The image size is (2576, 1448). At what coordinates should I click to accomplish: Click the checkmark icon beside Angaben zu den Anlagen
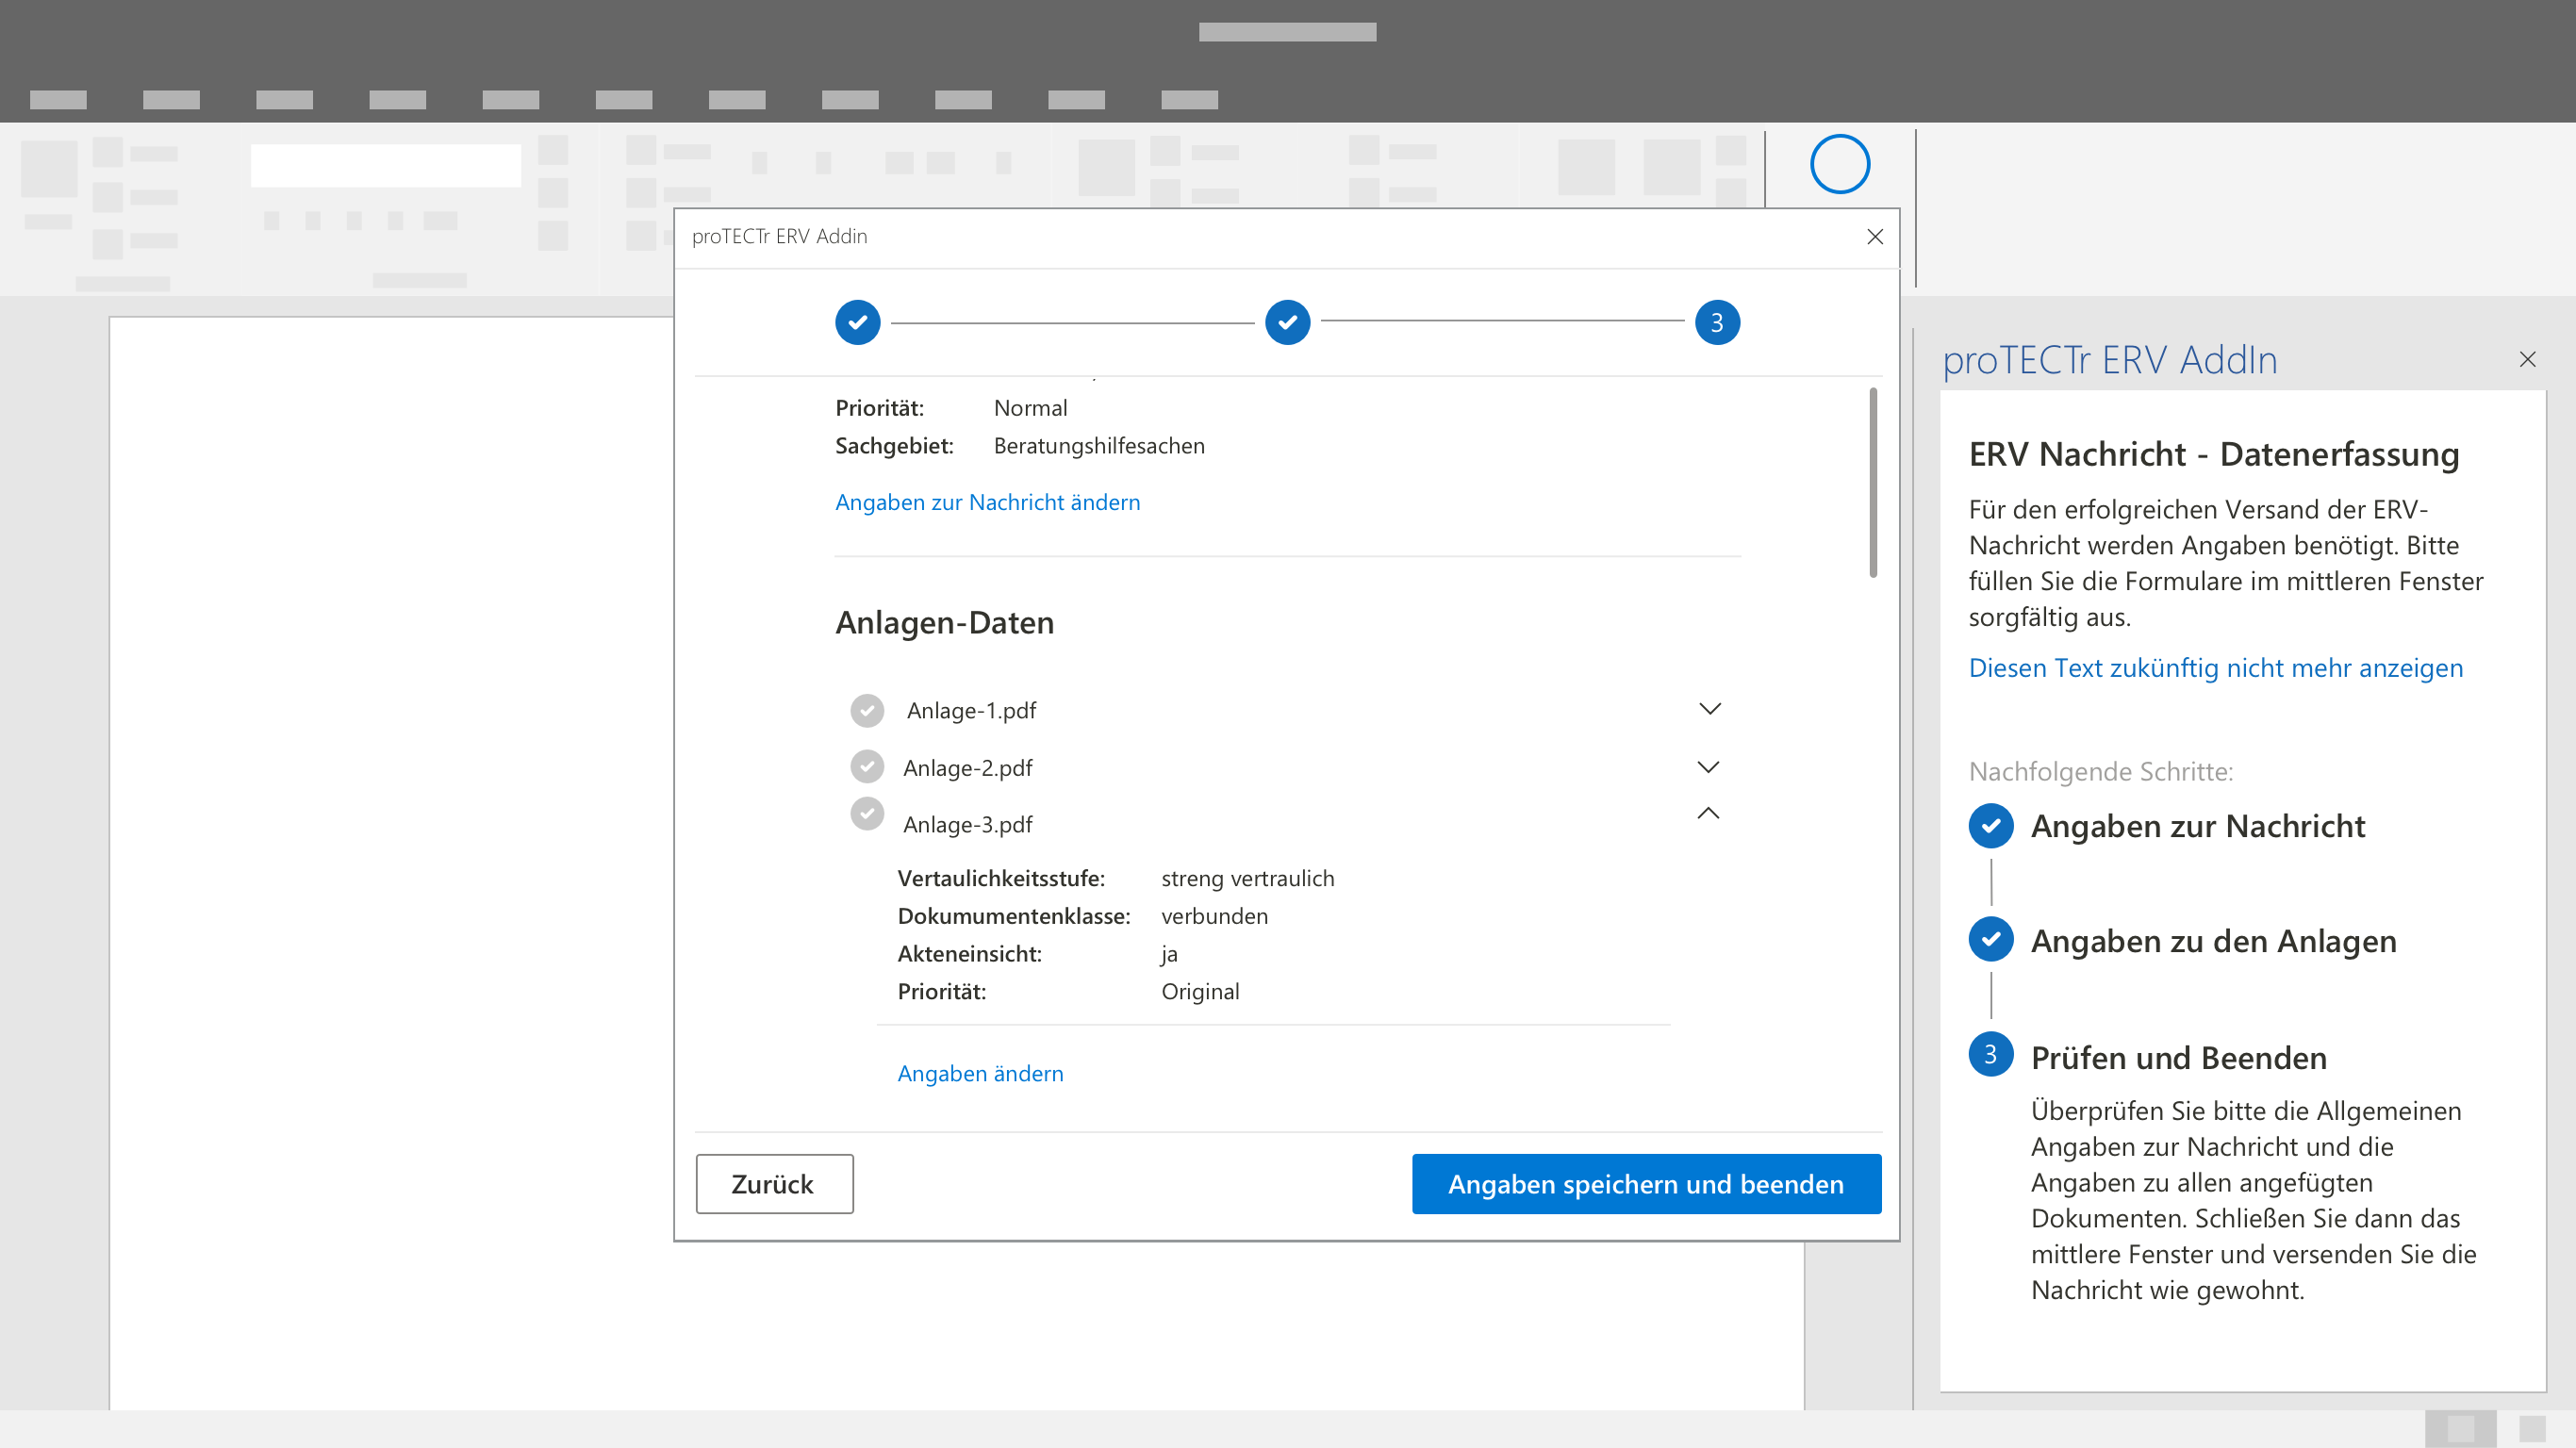point(1990,940)
